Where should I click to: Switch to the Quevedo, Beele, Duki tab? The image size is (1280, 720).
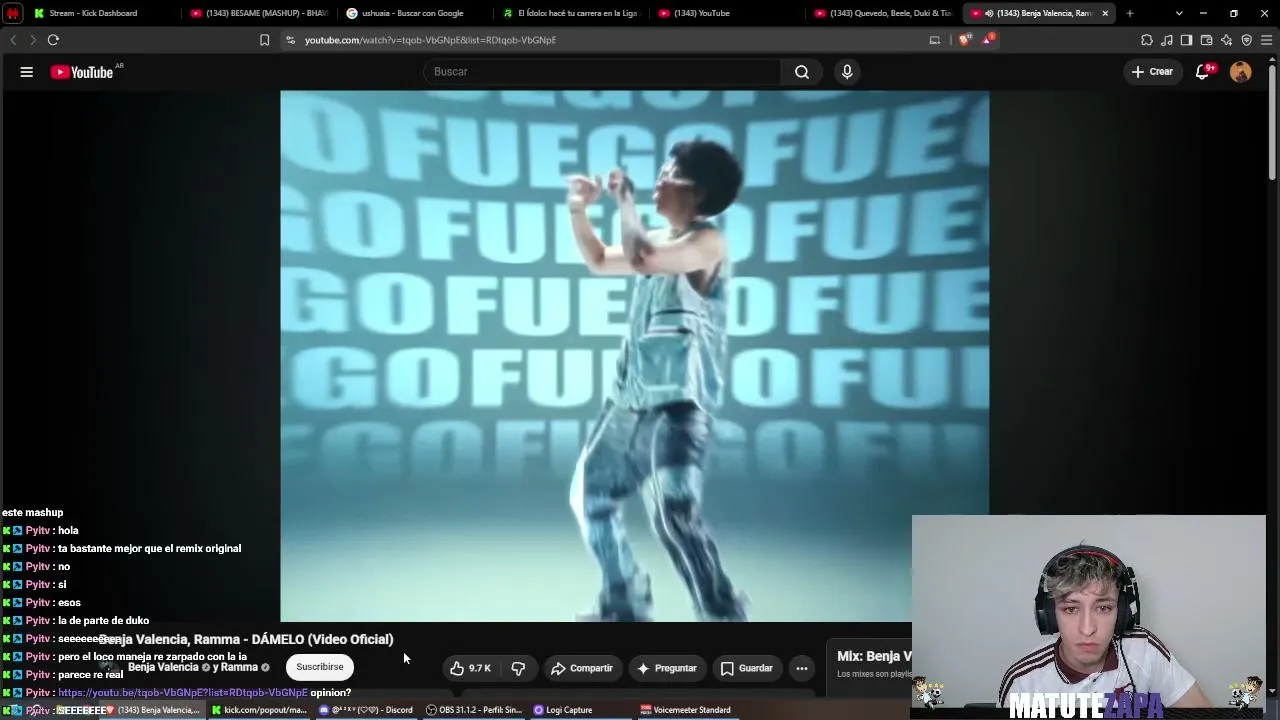click(883, 13)
